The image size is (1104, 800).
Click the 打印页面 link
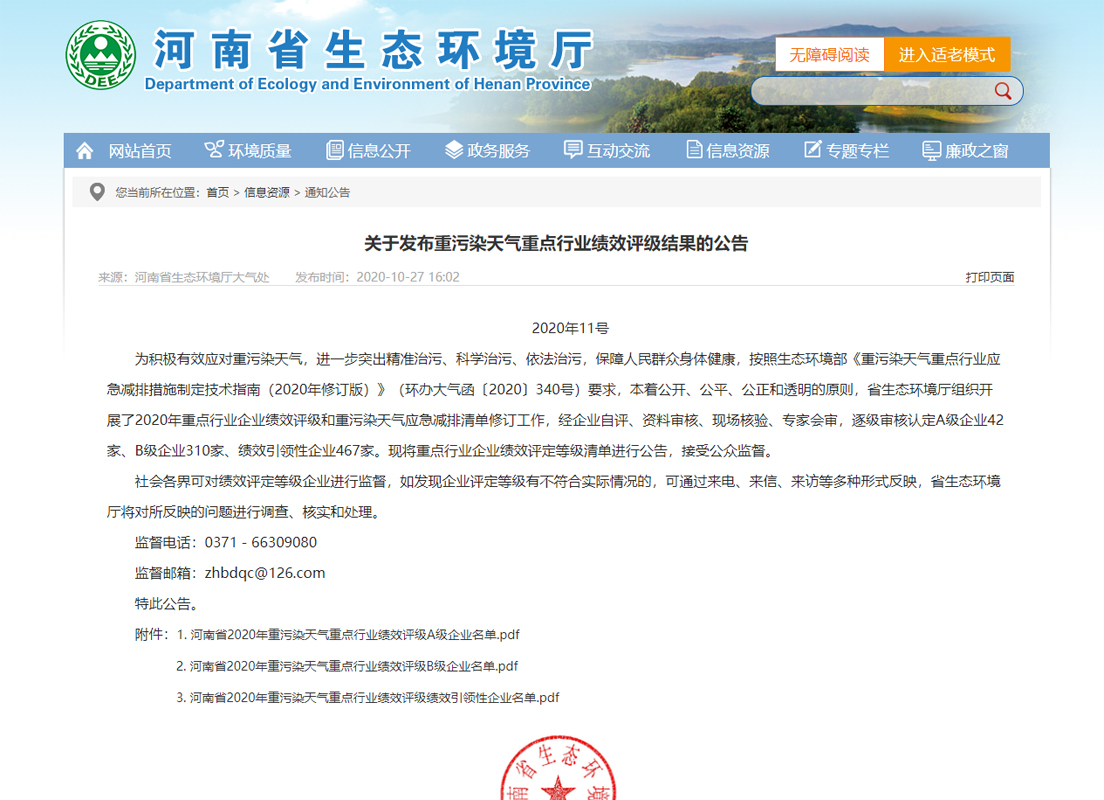[990, 277]
